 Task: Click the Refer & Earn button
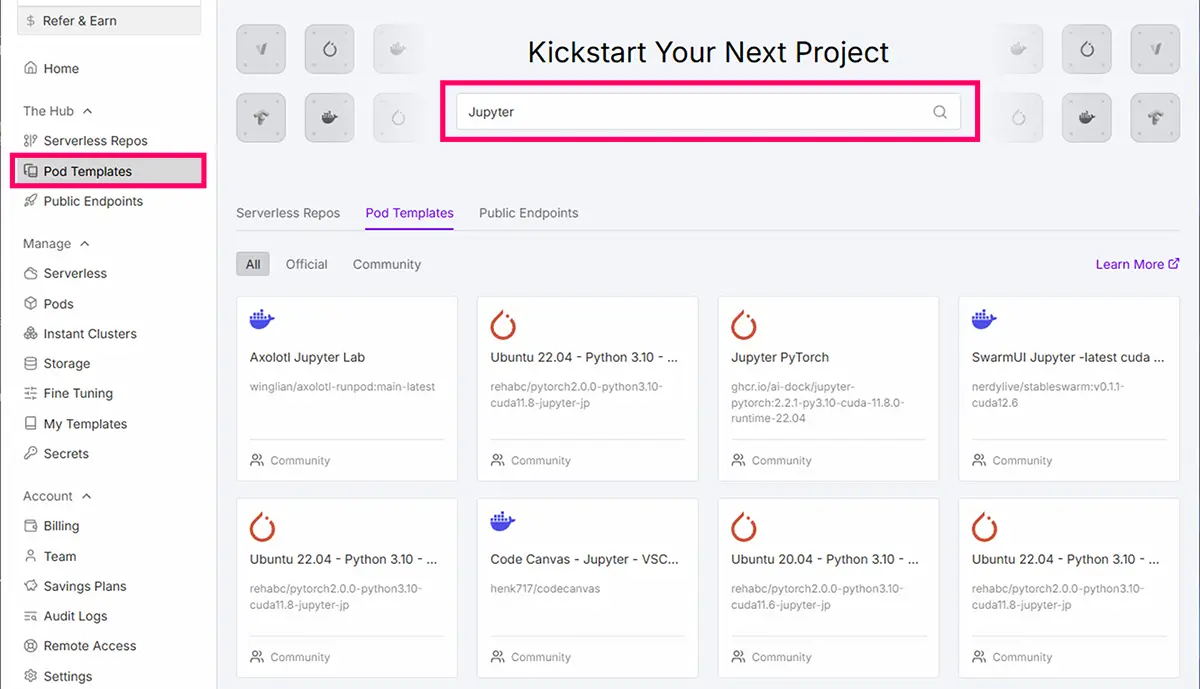tap(109, 21)
